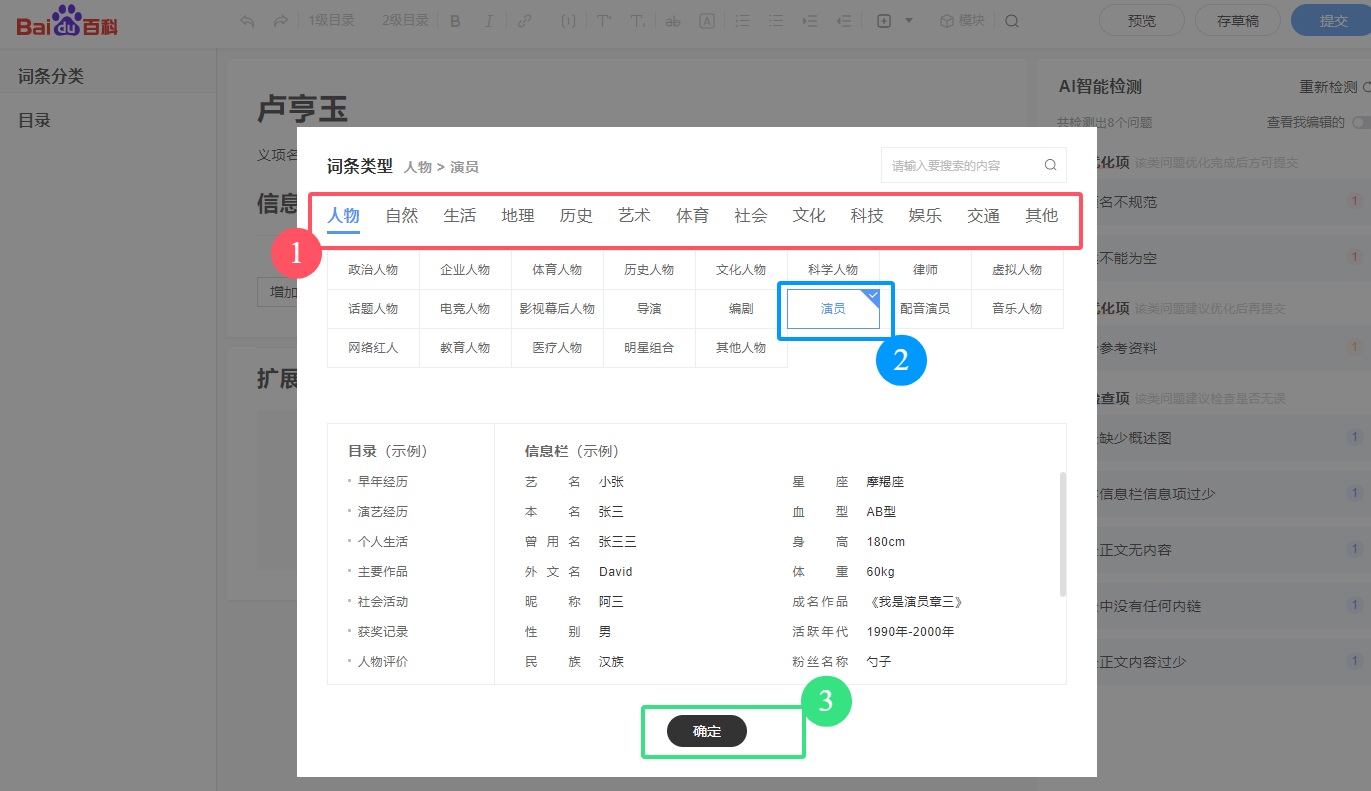Screen dimensions: 1371x791
Task: Choose the 律师 entry type
Action: (x=925, y=270)
